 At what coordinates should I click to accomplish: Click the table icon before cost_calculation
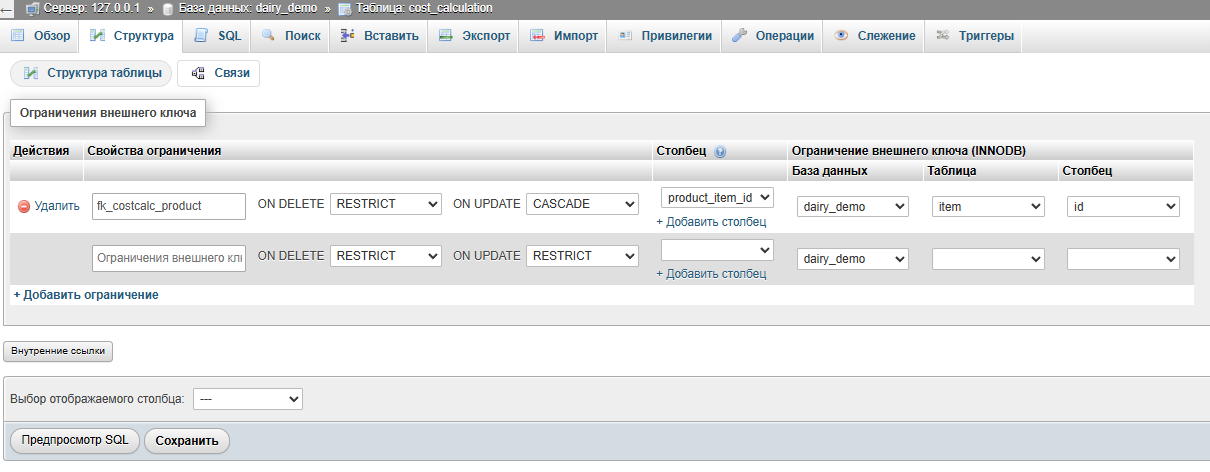pos(345,8)
